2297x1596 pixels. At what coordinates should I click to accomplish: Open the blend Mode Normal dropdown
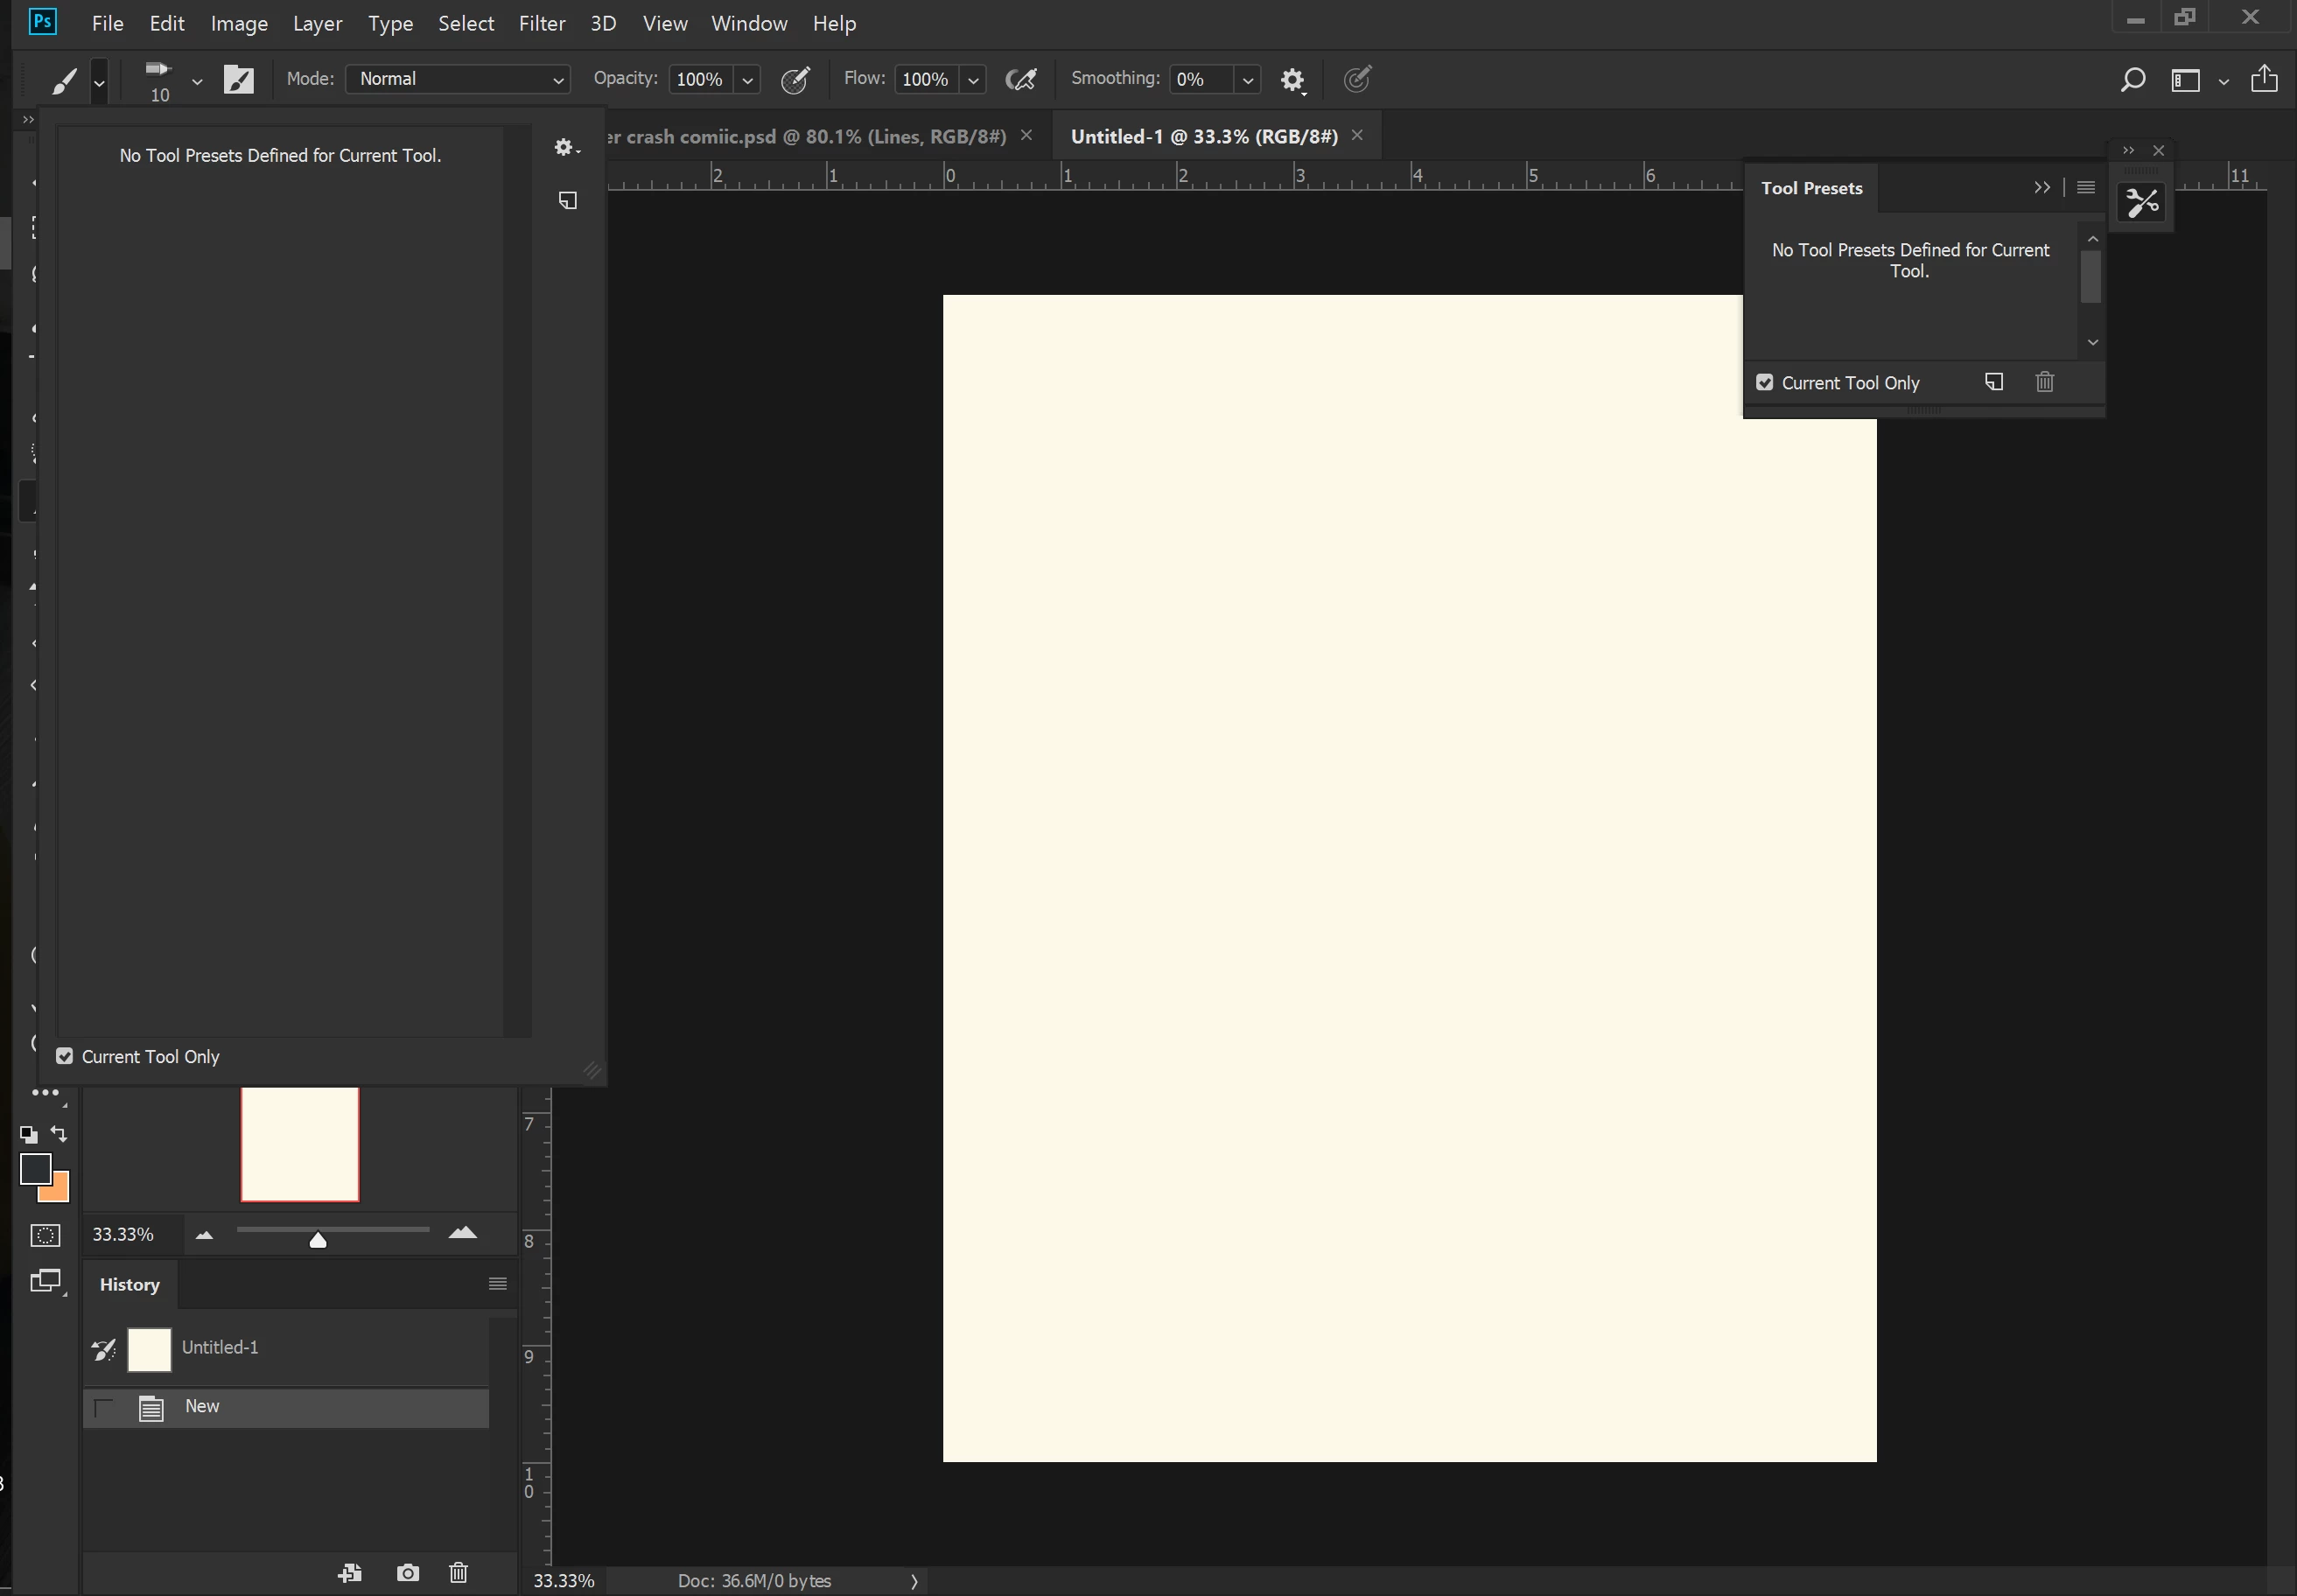pos(457,79)
